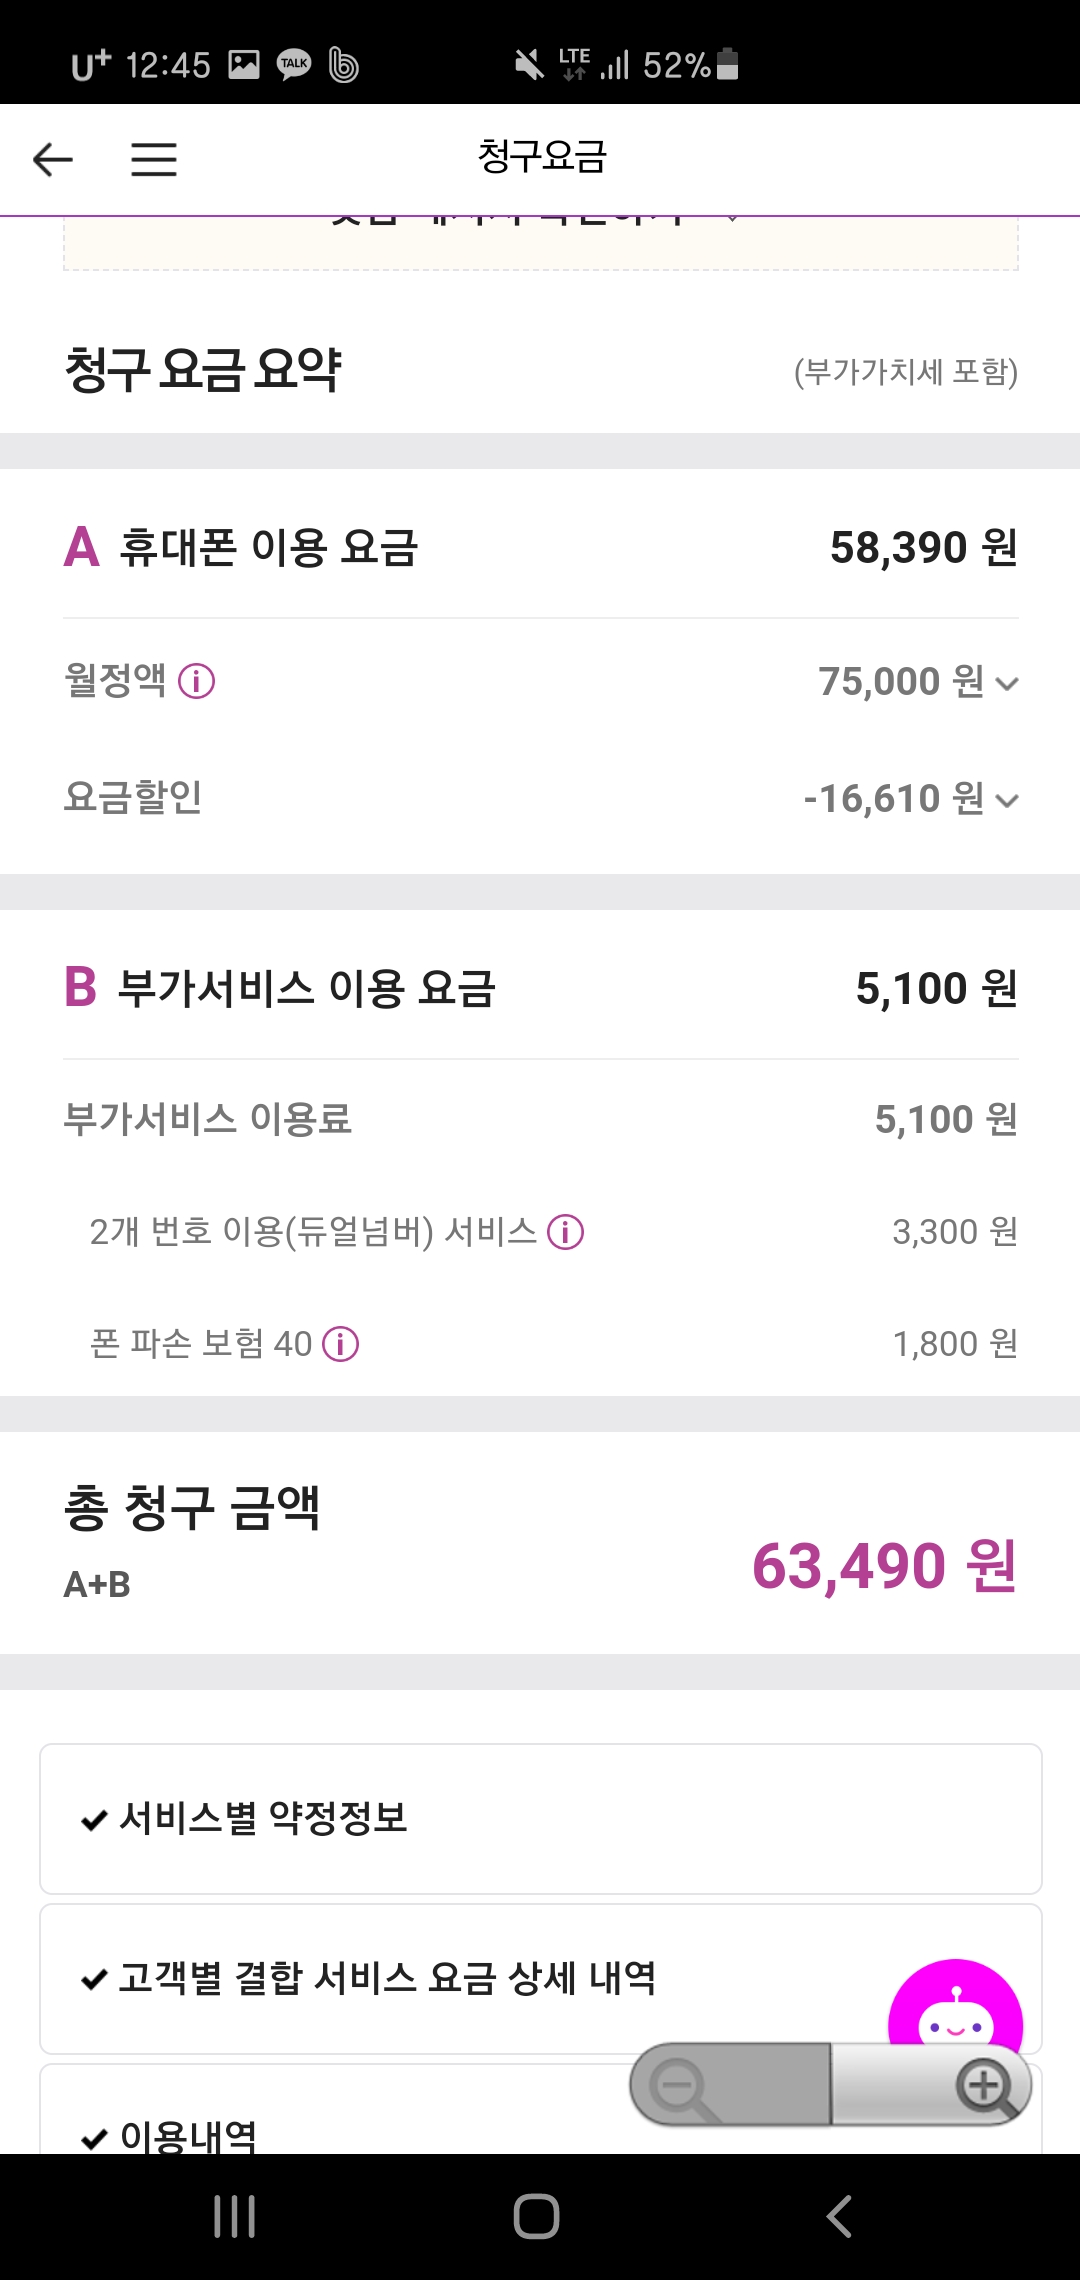Select the 휴대폰 이용 요금 row
This screenshot has height=2280, width=1080.
pos(540,547)
